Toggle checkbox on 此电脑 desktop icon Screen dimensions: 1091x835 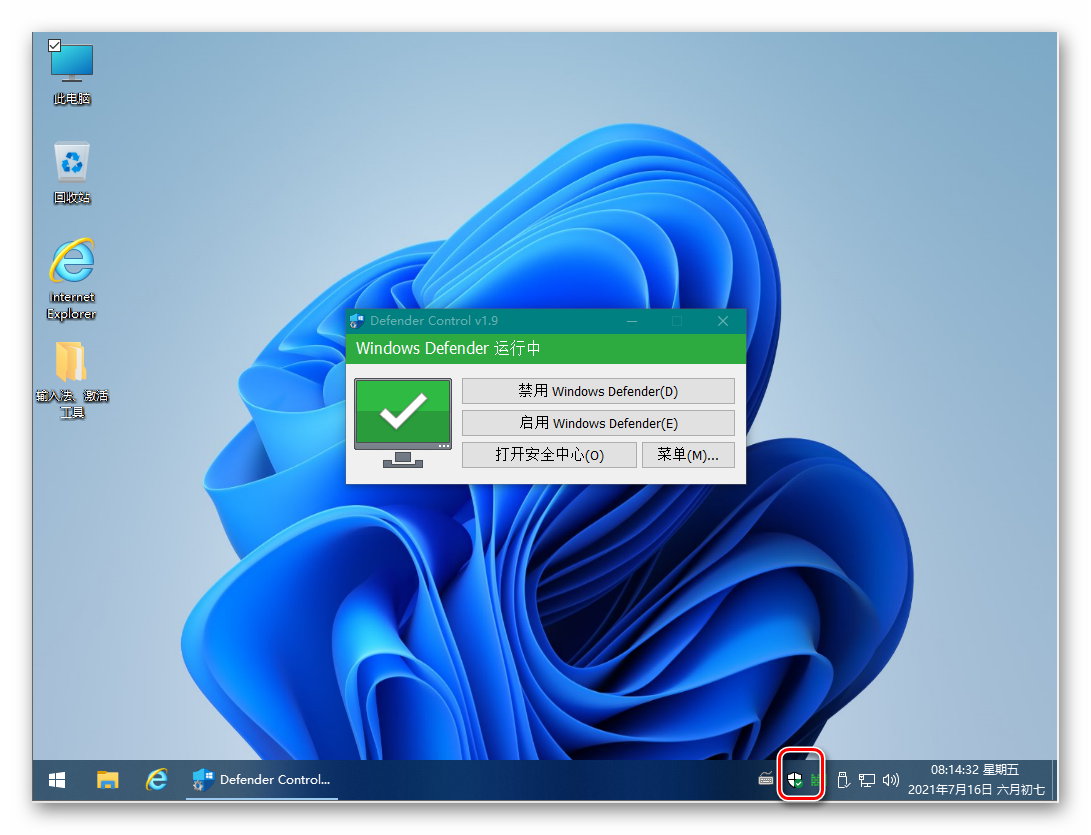pyautogui.click(x=55, y=46)
